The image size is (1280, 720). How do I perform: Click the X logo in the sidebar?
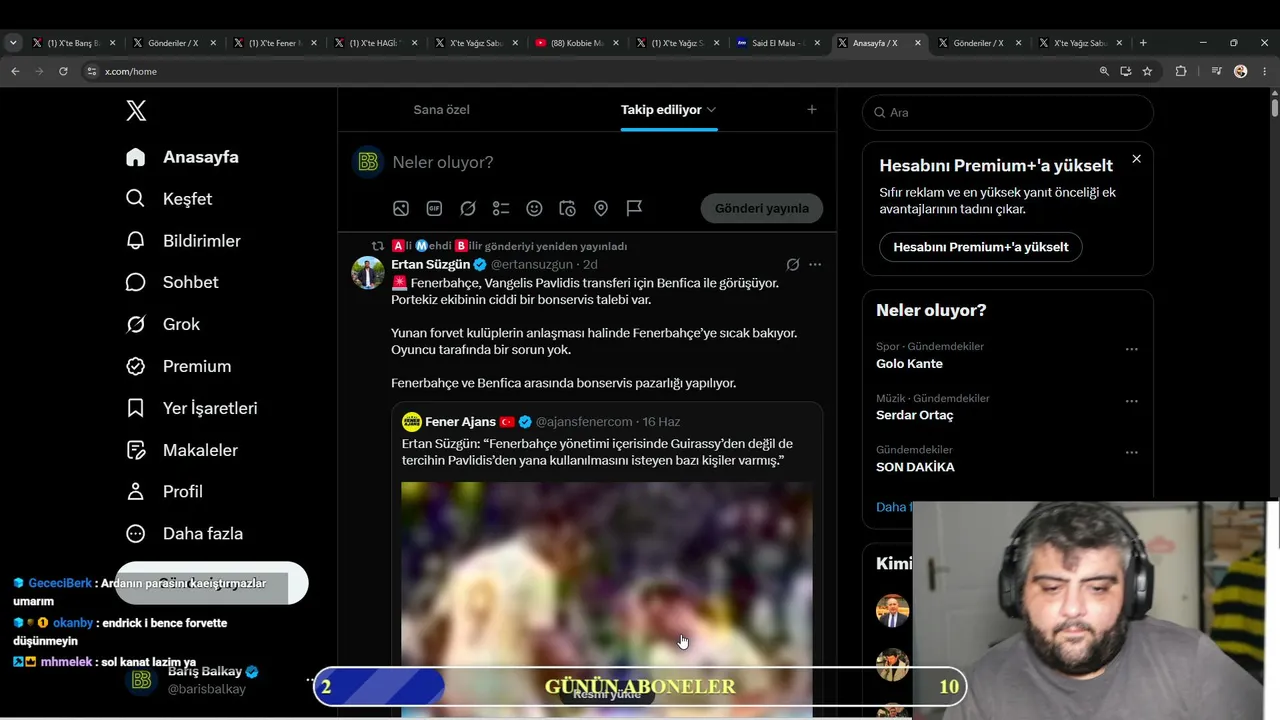tap(136, 111)
